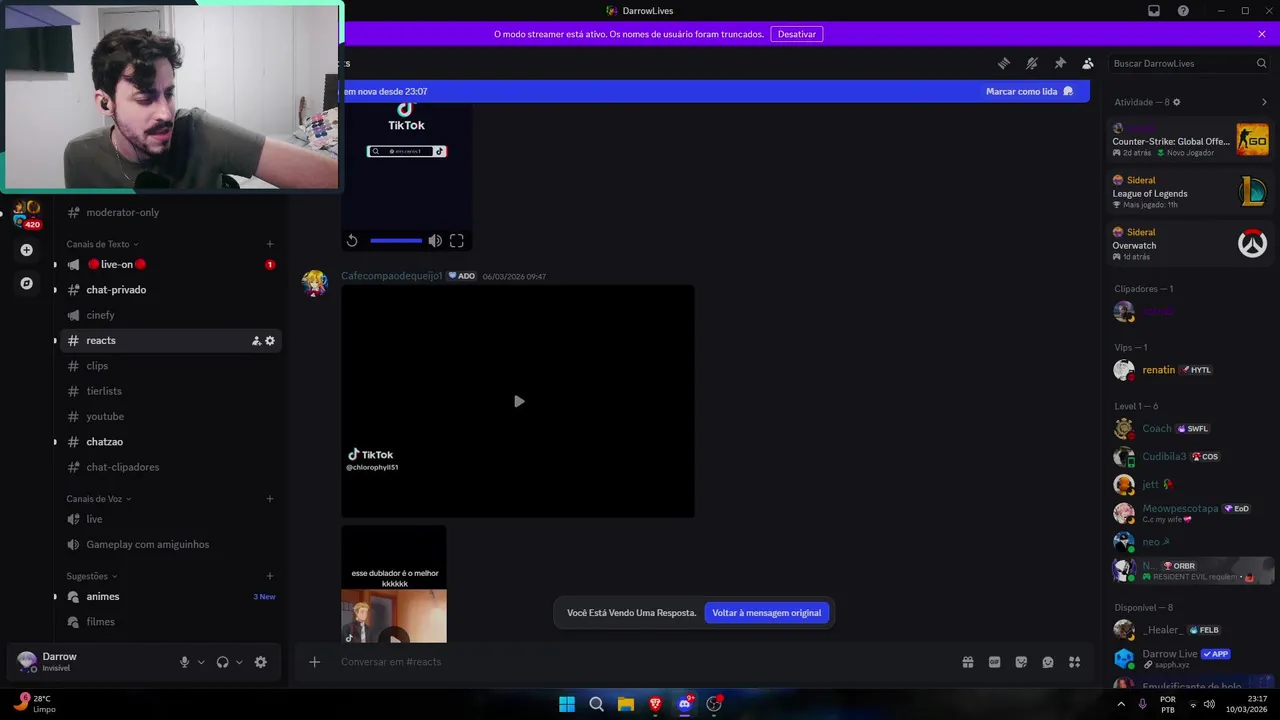Image resolution: width=1280 pixels, height=720 pixels.
Task: Collapse the Sugestões category
Action: click(92, 576)
